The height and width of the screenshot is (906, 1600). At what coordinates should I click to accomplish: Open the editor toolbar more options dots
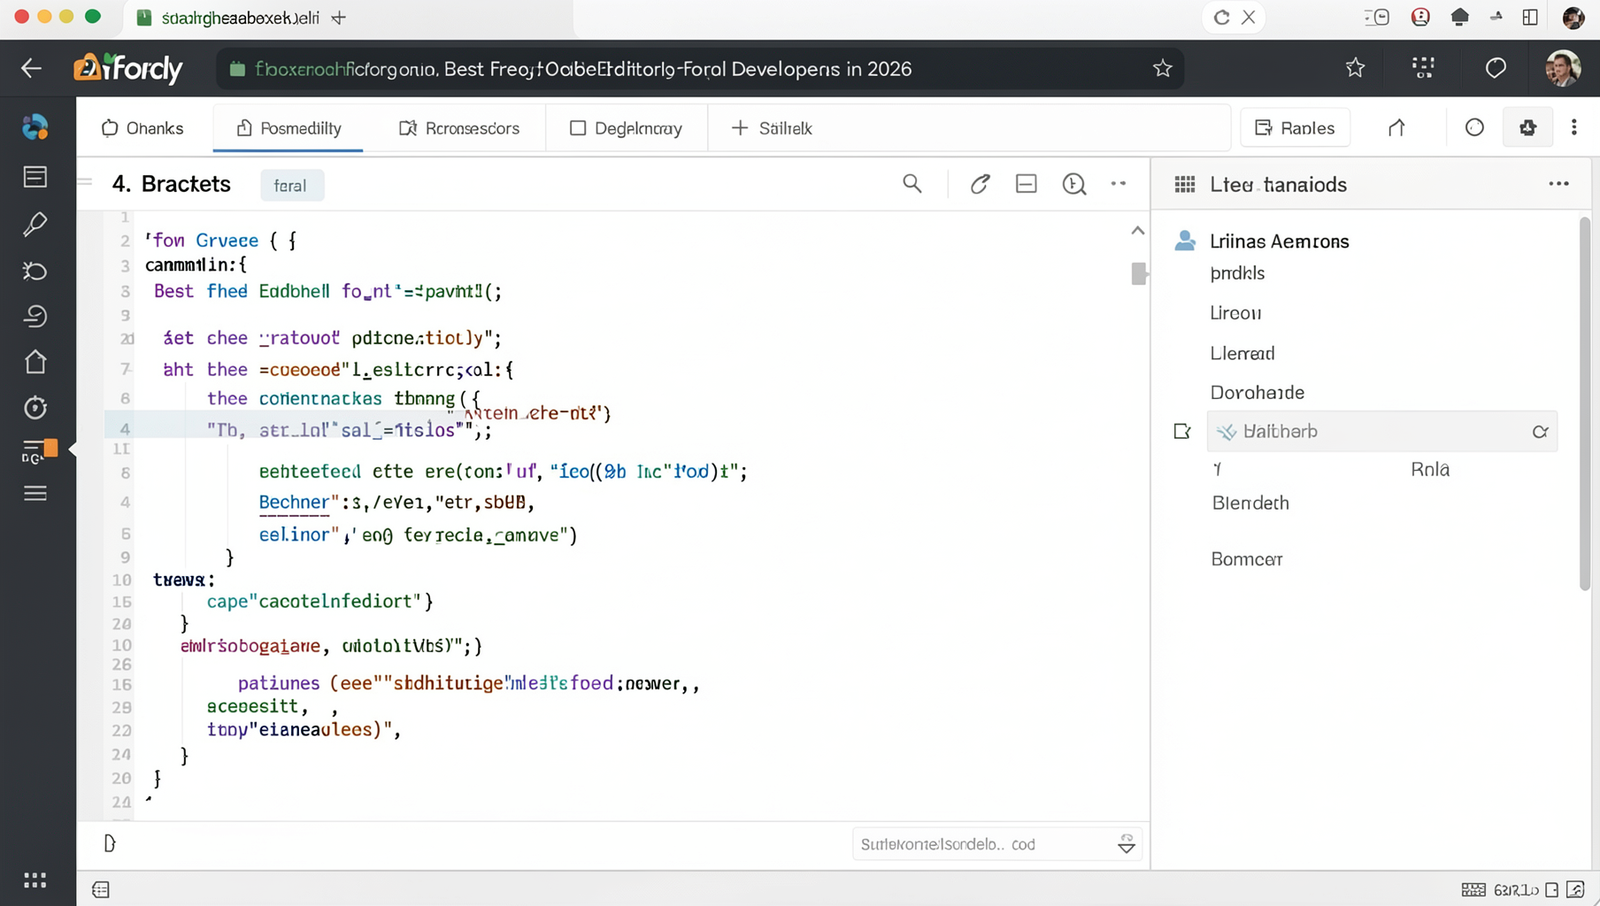click(1119, 184)
